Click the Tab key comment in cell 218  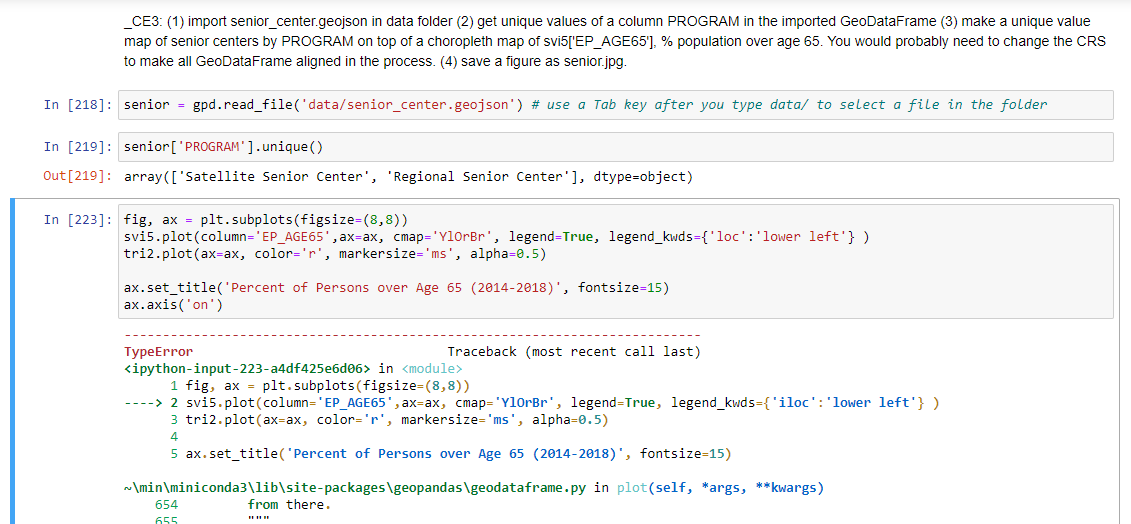tap(788, 105)
